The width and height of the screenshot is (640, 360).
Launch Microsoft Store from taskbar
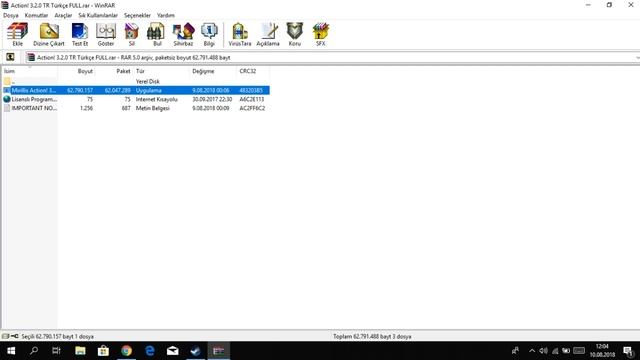[x=103, y=351]
